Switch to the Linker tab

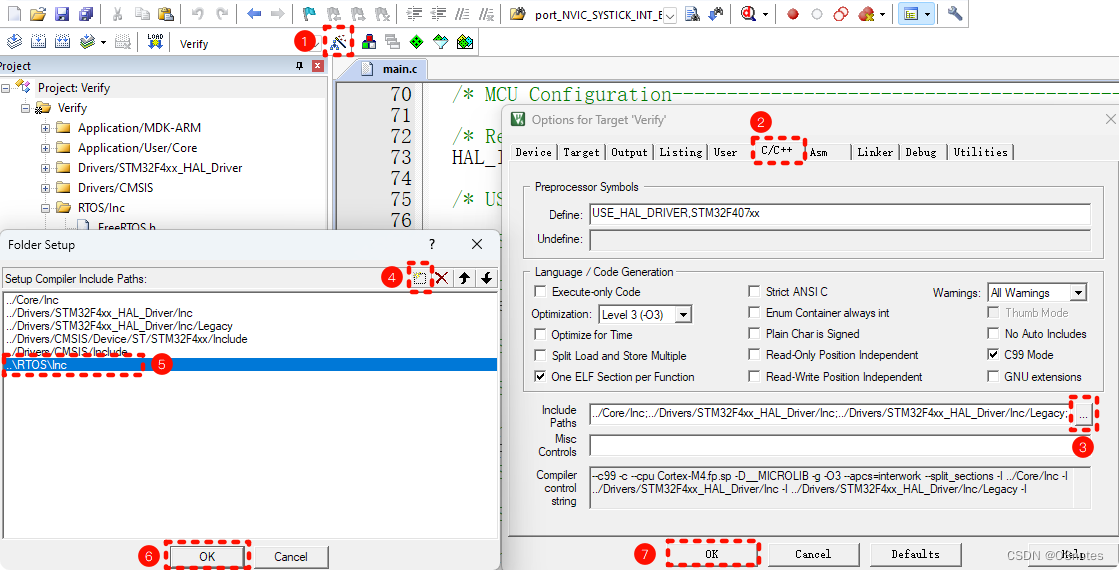point(874,152)
